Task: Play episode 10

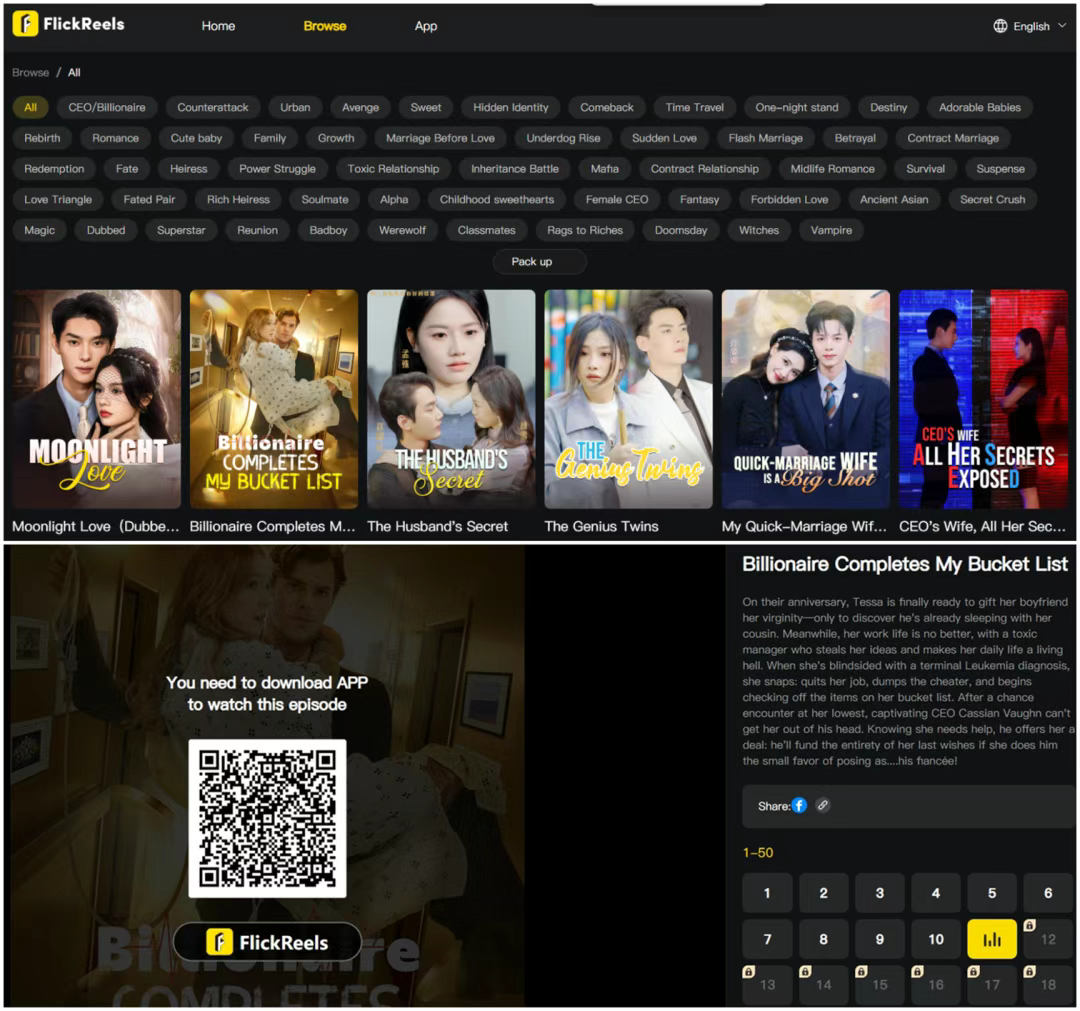Action: click(x=935, y=939)
